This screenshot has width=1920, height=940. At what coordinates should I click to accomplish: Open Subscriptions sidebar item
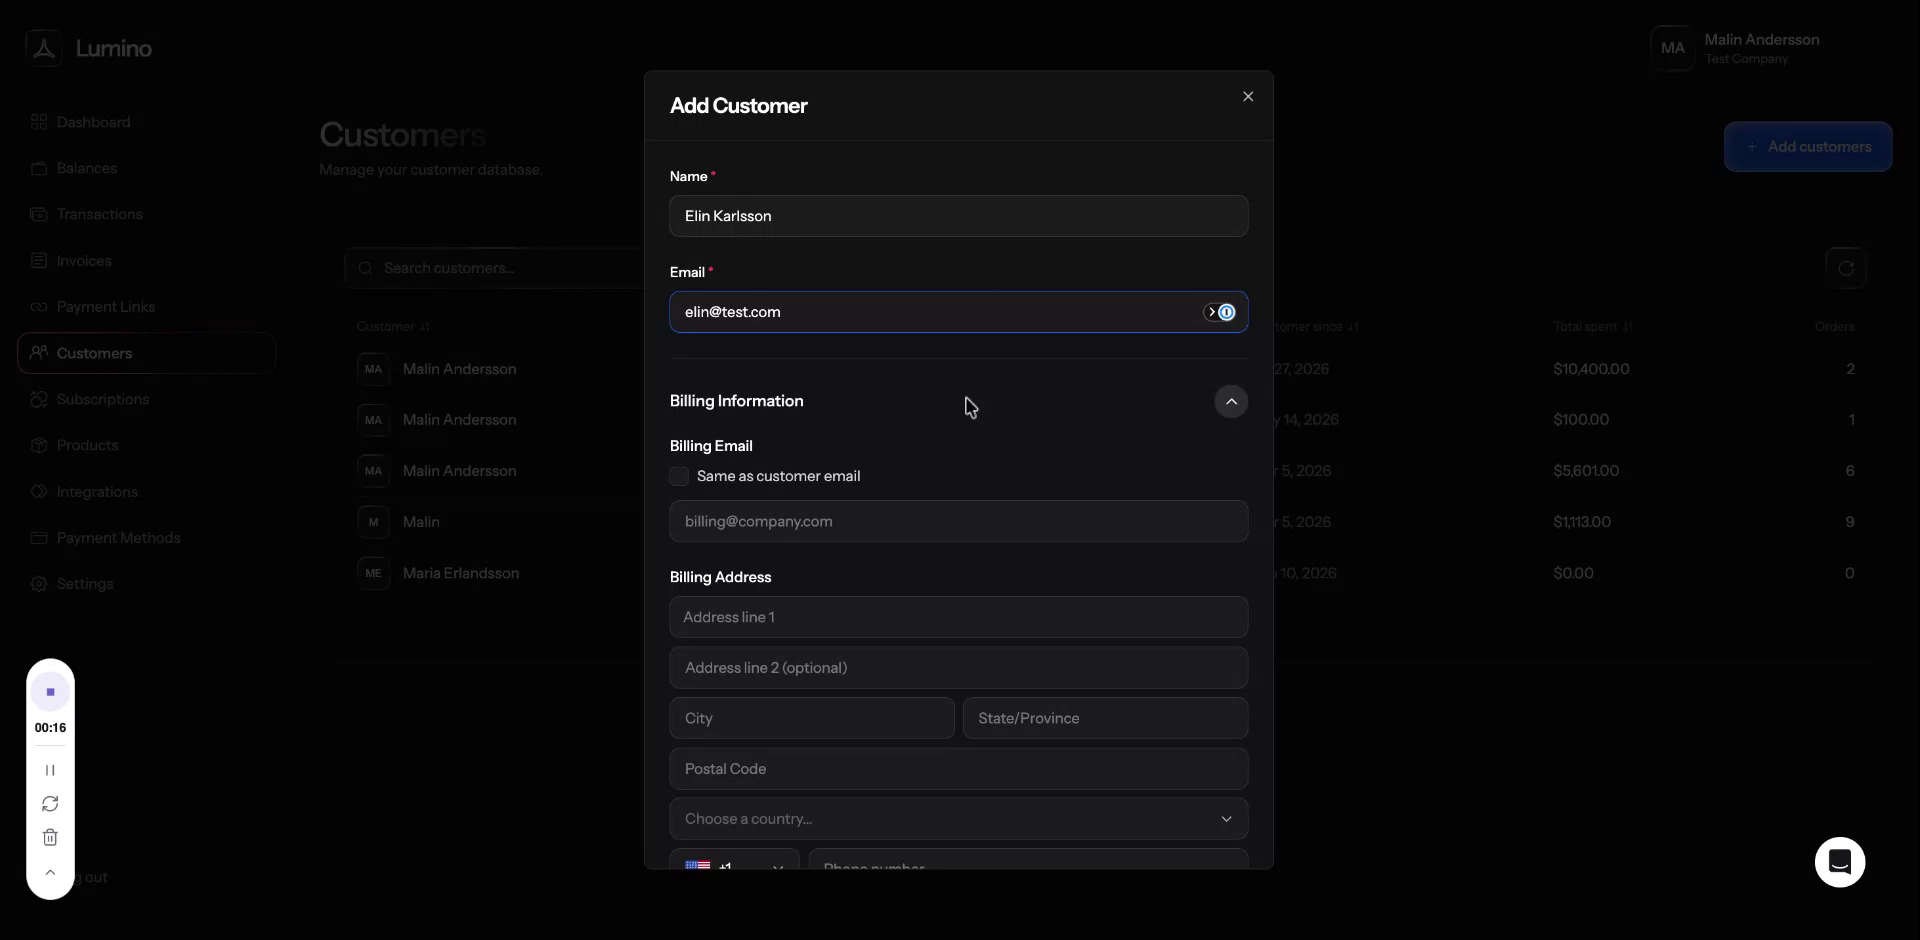pos(146,399)
